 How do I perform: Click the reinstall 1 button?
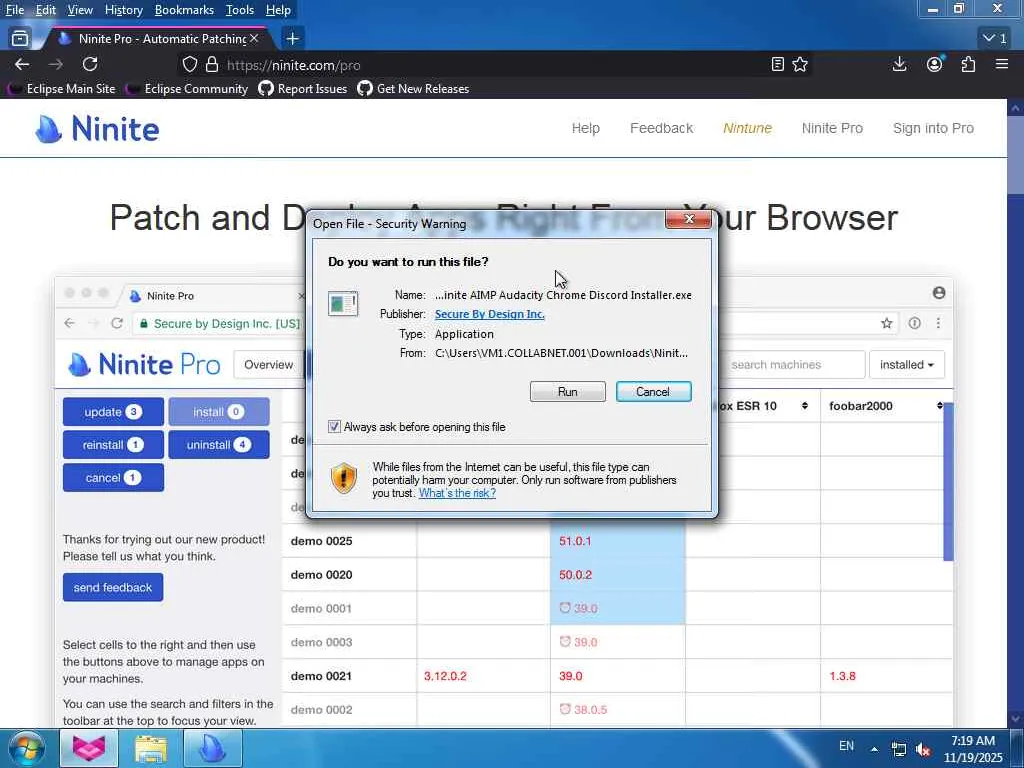coord(113,445)
